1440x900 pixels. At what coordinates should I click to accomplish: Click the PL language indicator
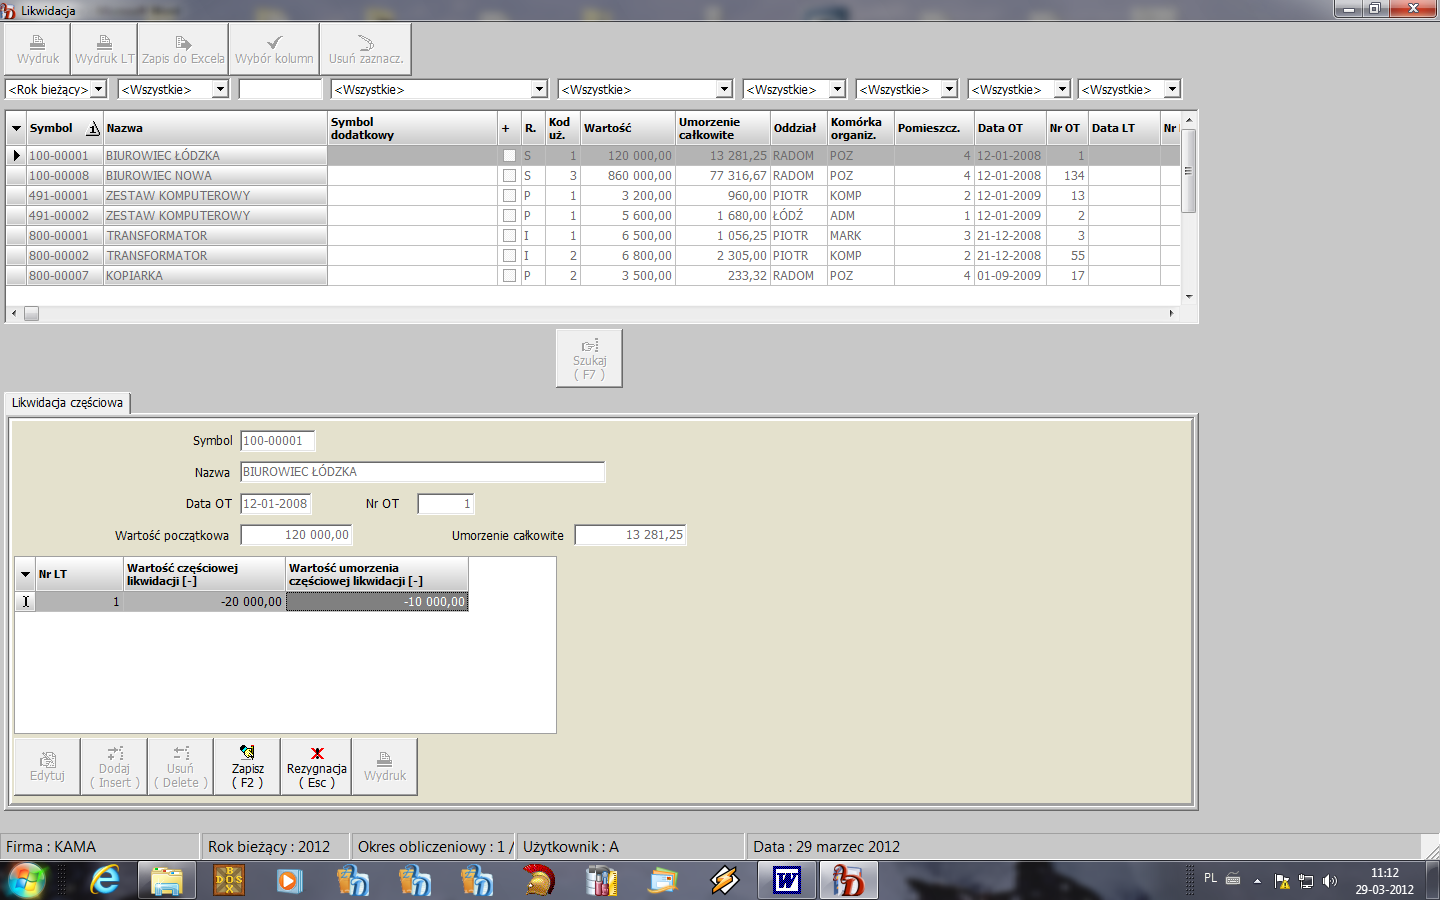pos(1210,878)
